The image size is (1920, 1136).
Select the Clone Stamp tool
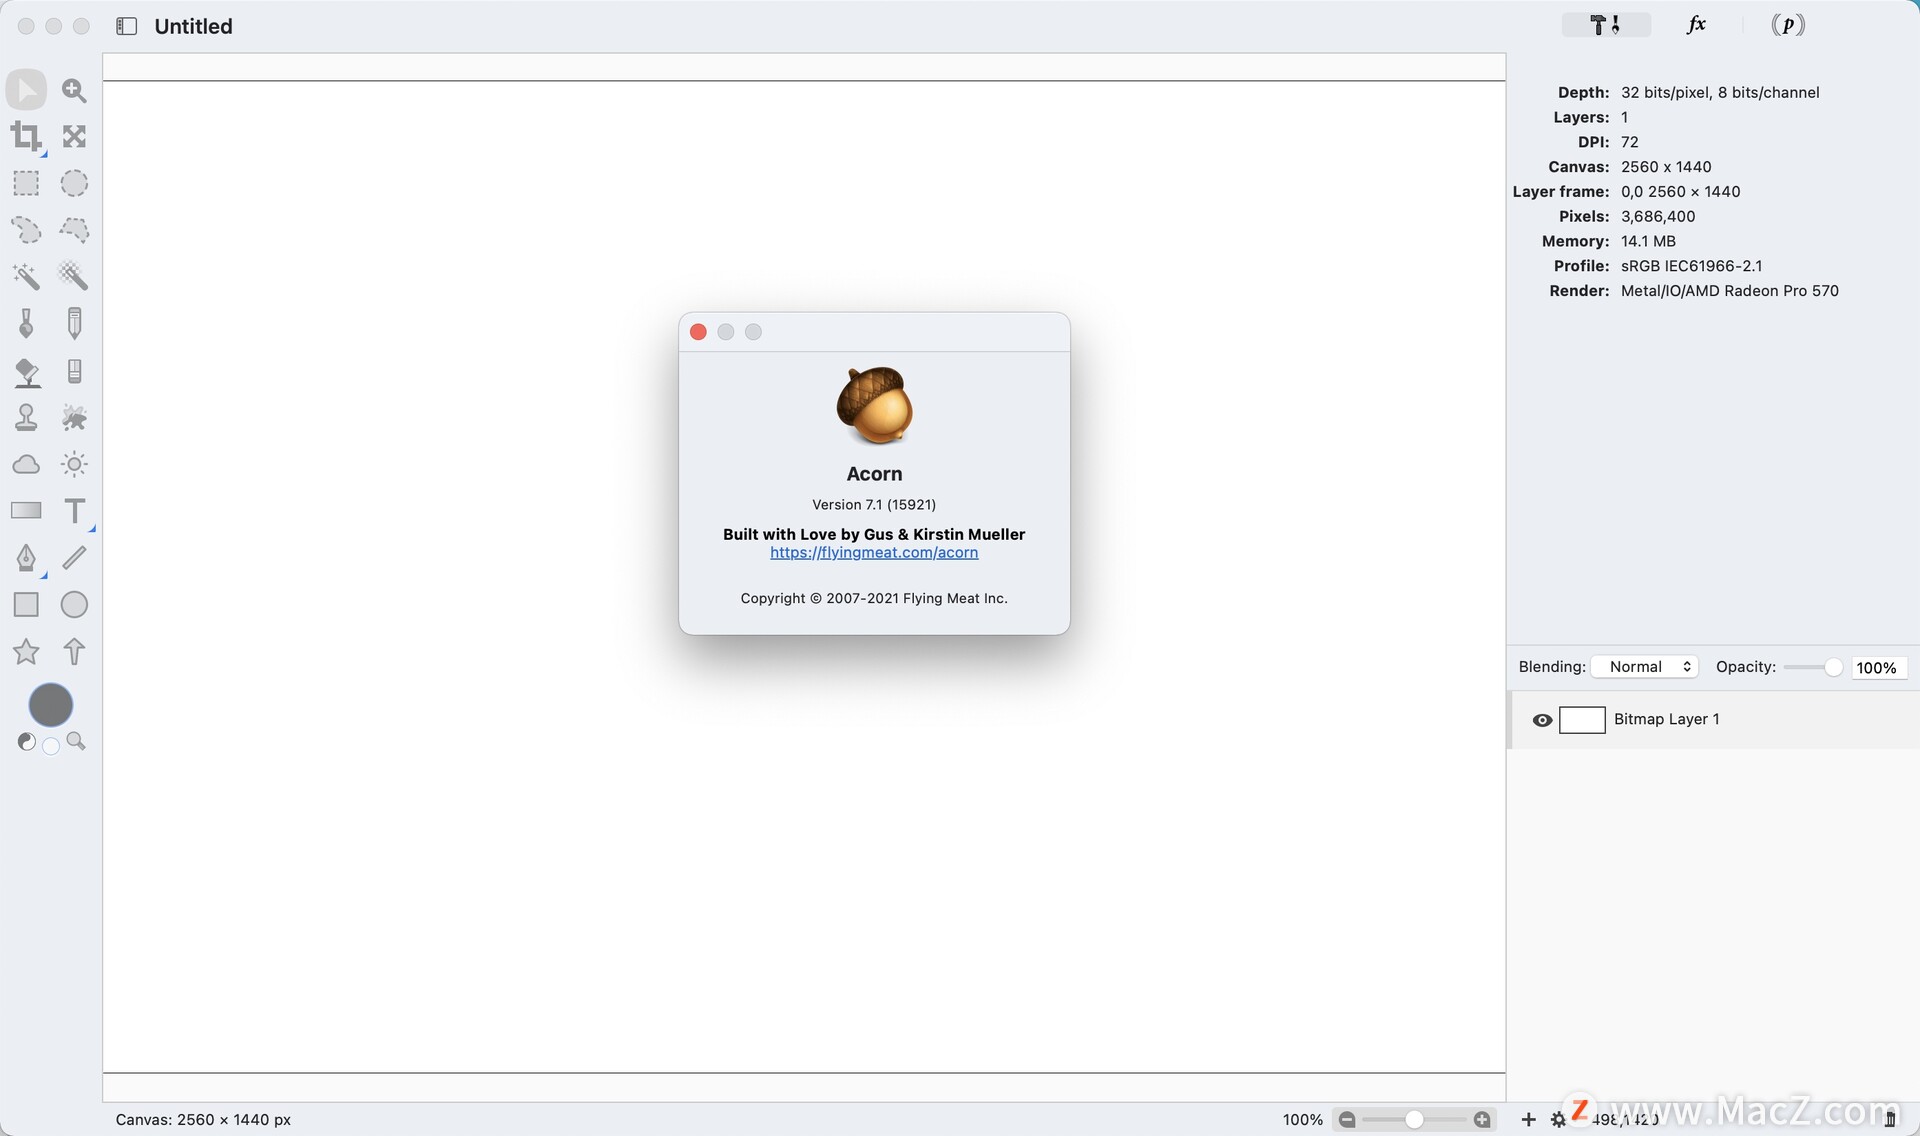(x=27, y=417)
